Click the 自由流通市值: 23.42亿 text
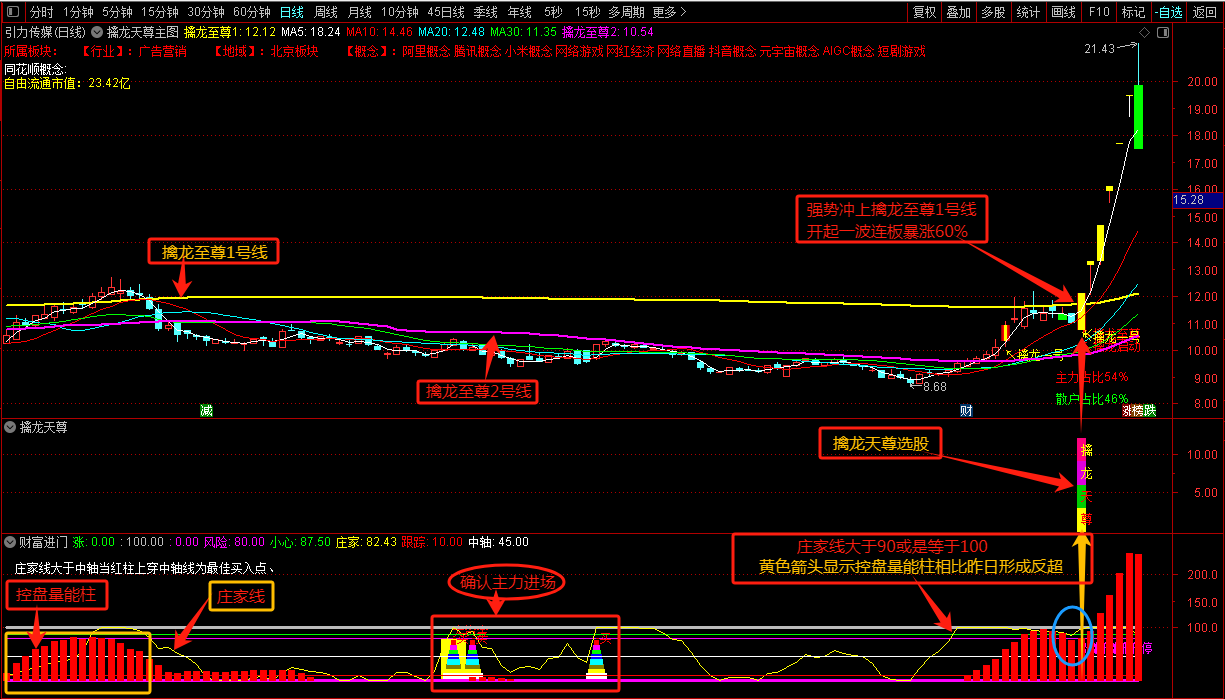Screen dimensions: 1225x699 coord(67,83)
